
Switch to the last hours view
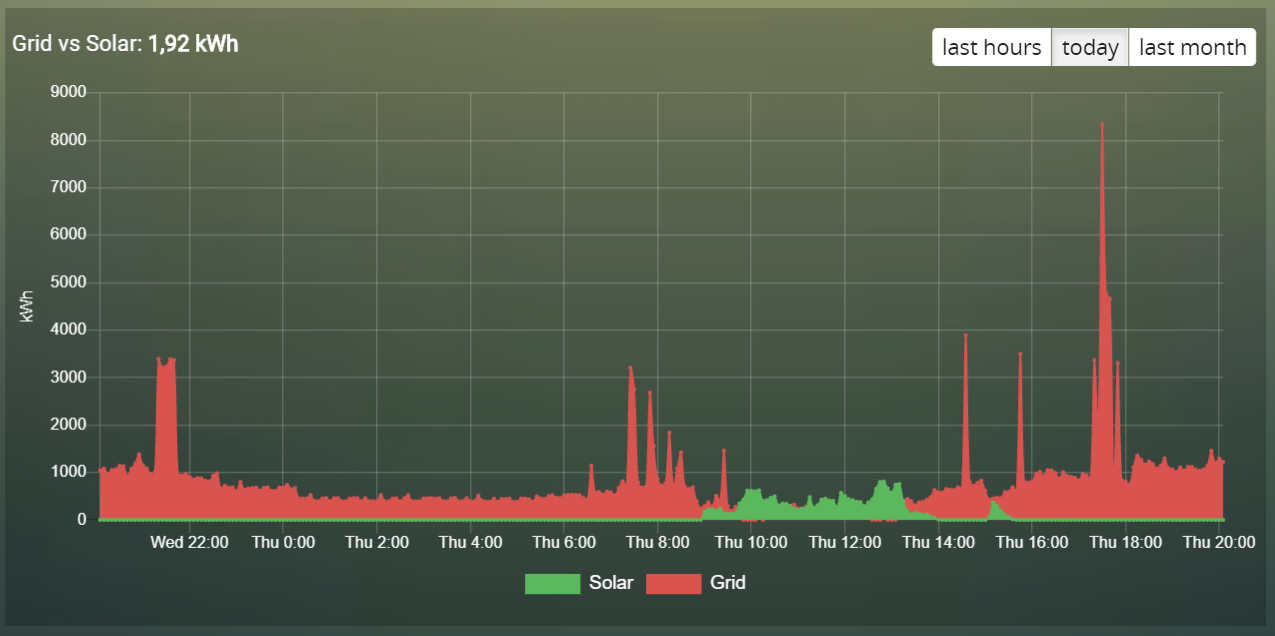pos(992,47)
